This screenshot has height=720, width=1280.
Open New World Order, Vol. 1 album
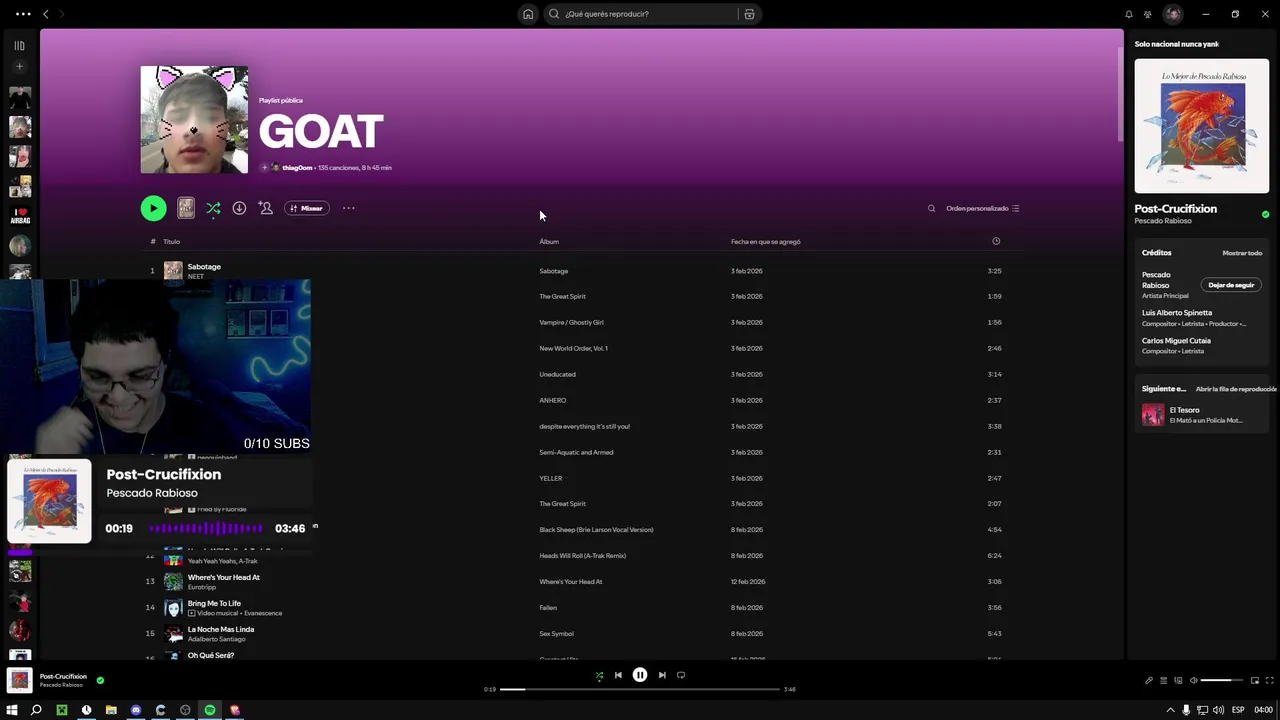[573, 348]
